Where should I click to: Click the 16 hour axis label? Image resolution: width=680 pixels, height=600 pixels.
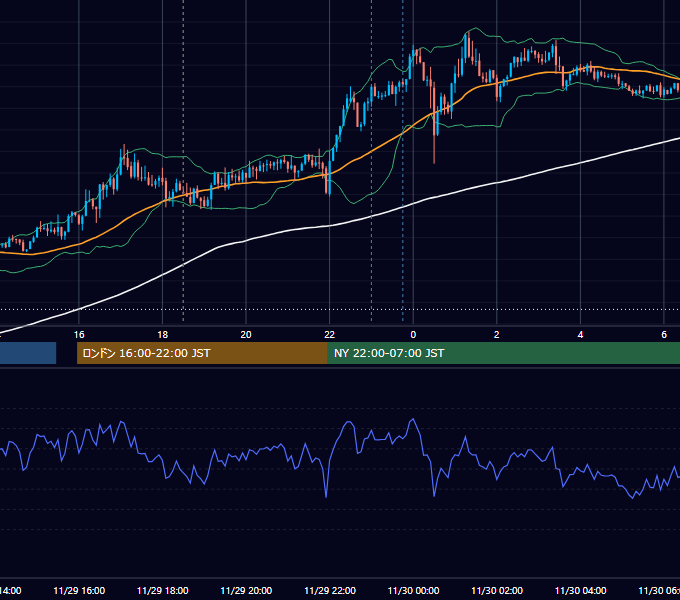[79, 335]
